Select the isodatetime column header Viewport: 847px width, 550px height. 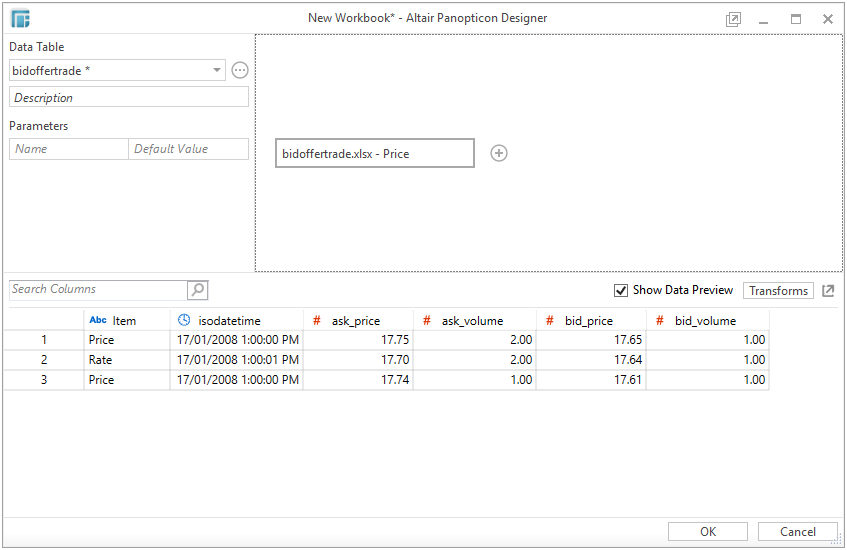click(x=237, y=320)
